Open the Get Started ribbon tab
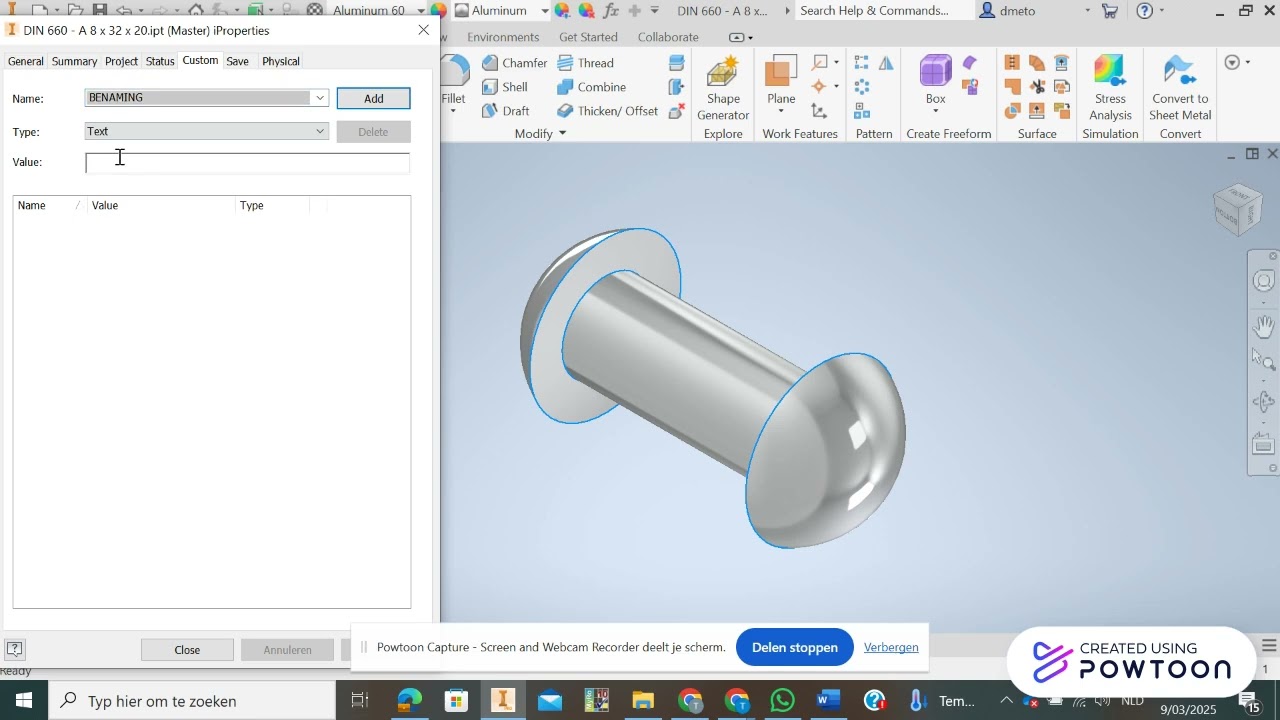The image size is (1280, 720). point(588,37)
